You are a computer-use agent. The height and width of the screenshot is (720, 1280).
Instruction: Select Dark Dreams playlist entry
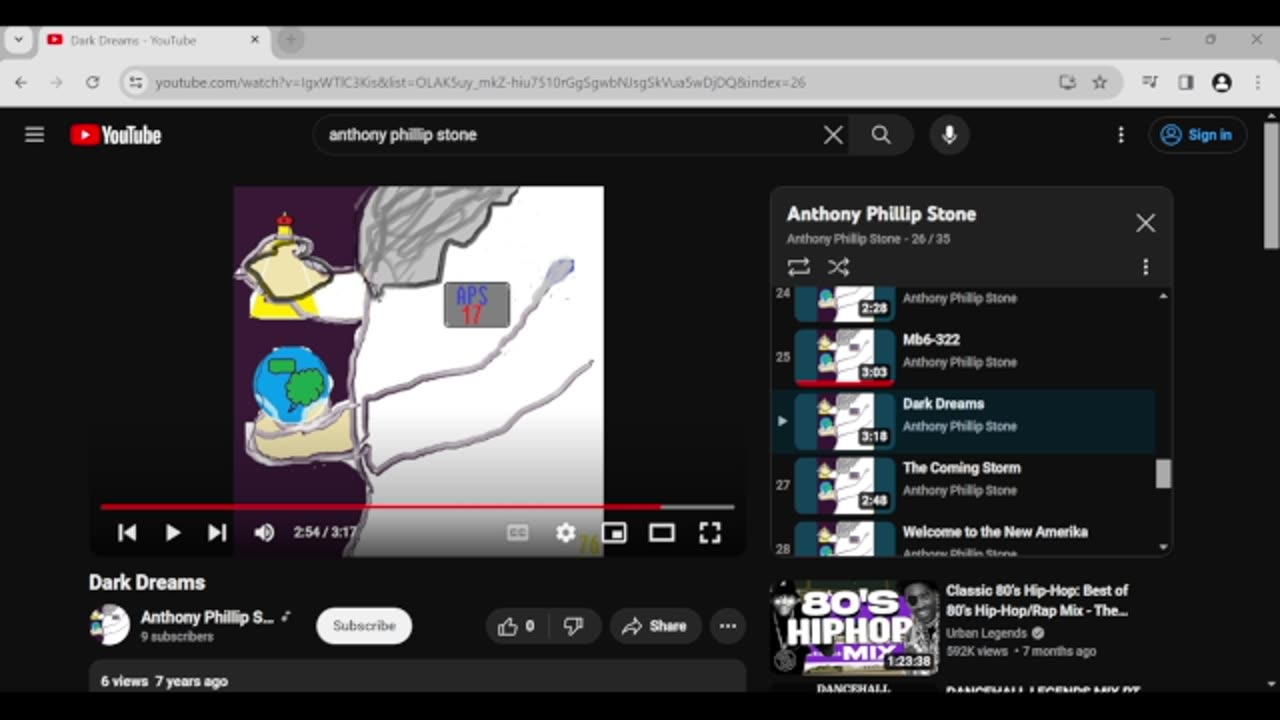coord(964,421)
